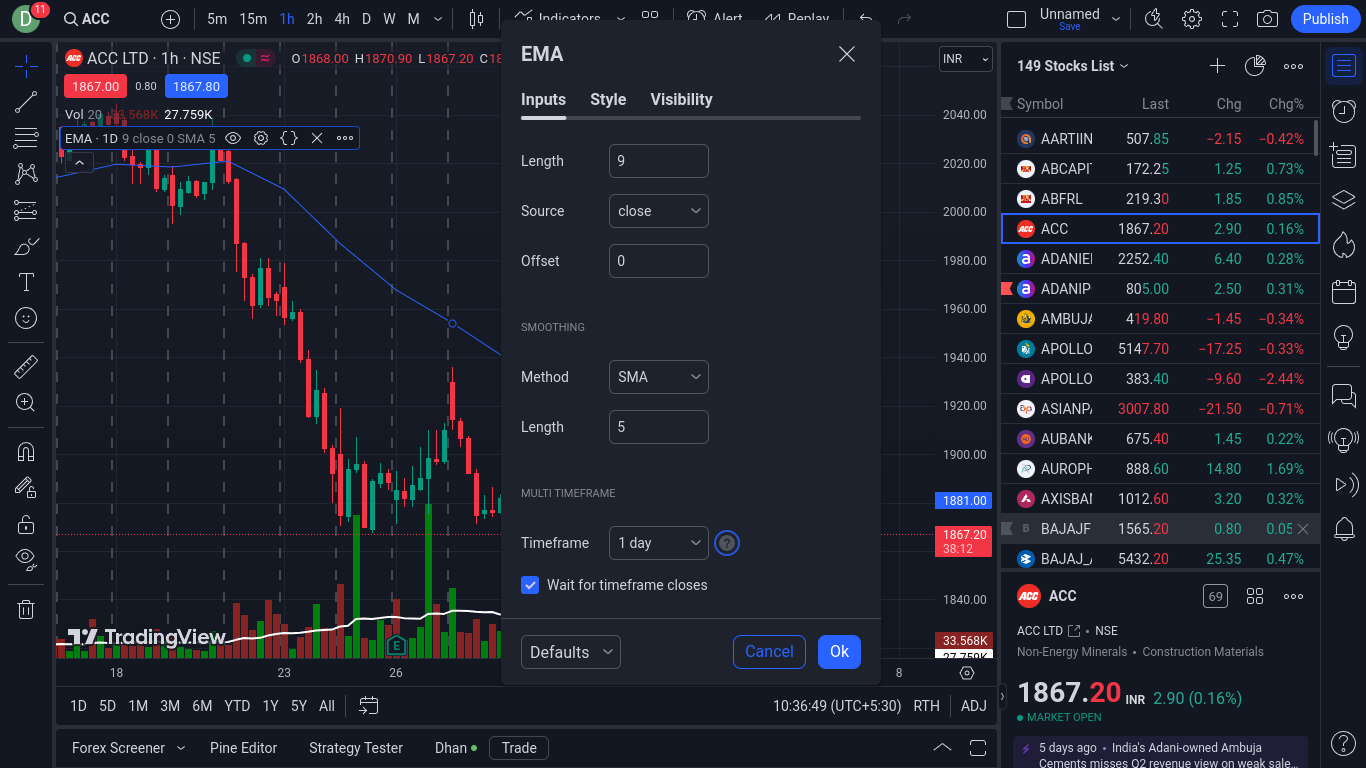Open the Fibonacci retracement tools
Screen dimensions: 1366x768
tap(26, 138)
